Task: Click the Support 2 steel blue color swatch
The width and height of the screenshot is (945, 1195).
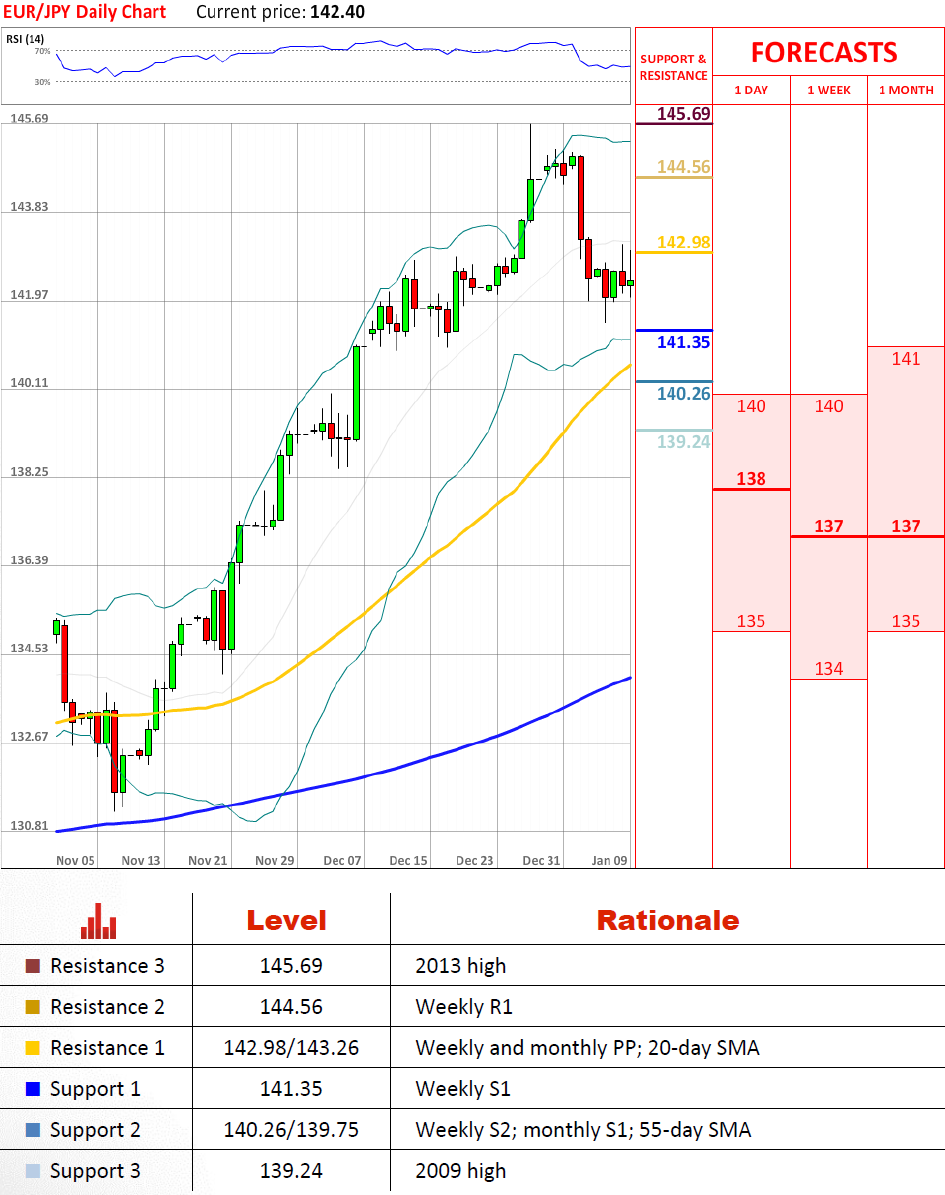Action: [33, 1129]
